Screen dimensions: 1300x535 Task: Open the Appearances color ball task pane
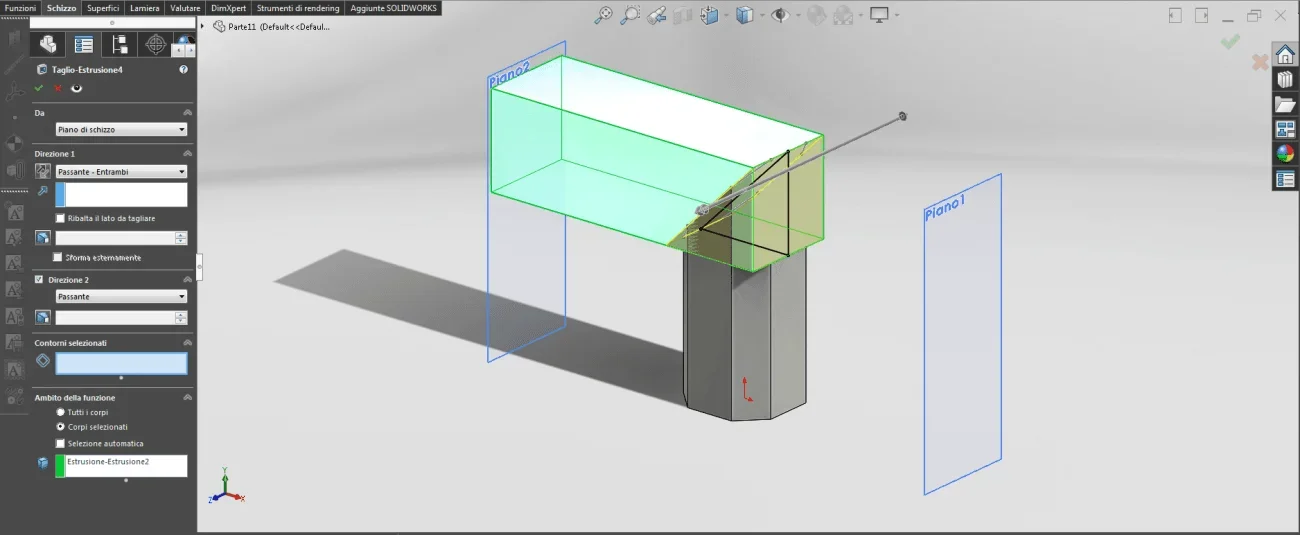pos(1284,154)
